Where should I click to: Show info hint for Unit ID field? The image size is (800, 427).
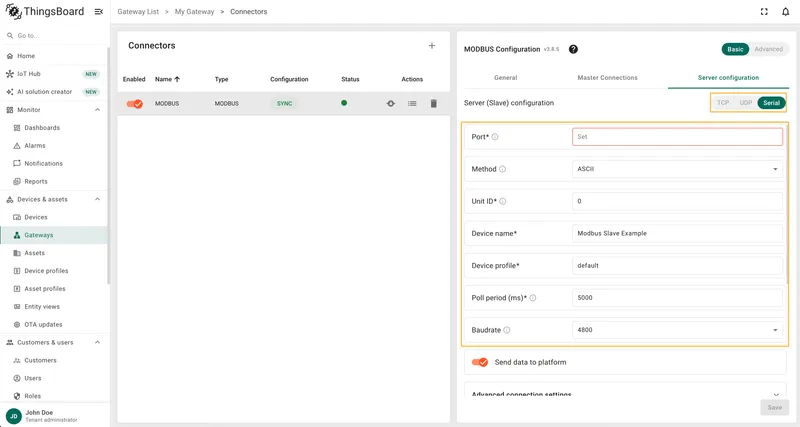(x=503, y=201)
